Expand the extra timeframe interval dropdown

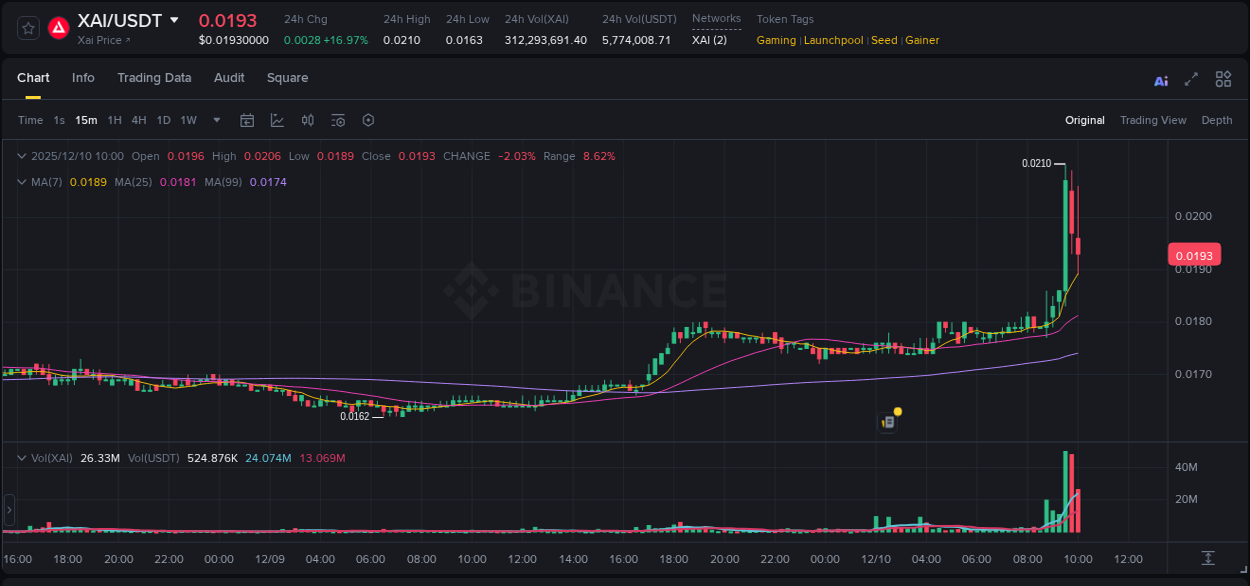[x=216, y=120]
